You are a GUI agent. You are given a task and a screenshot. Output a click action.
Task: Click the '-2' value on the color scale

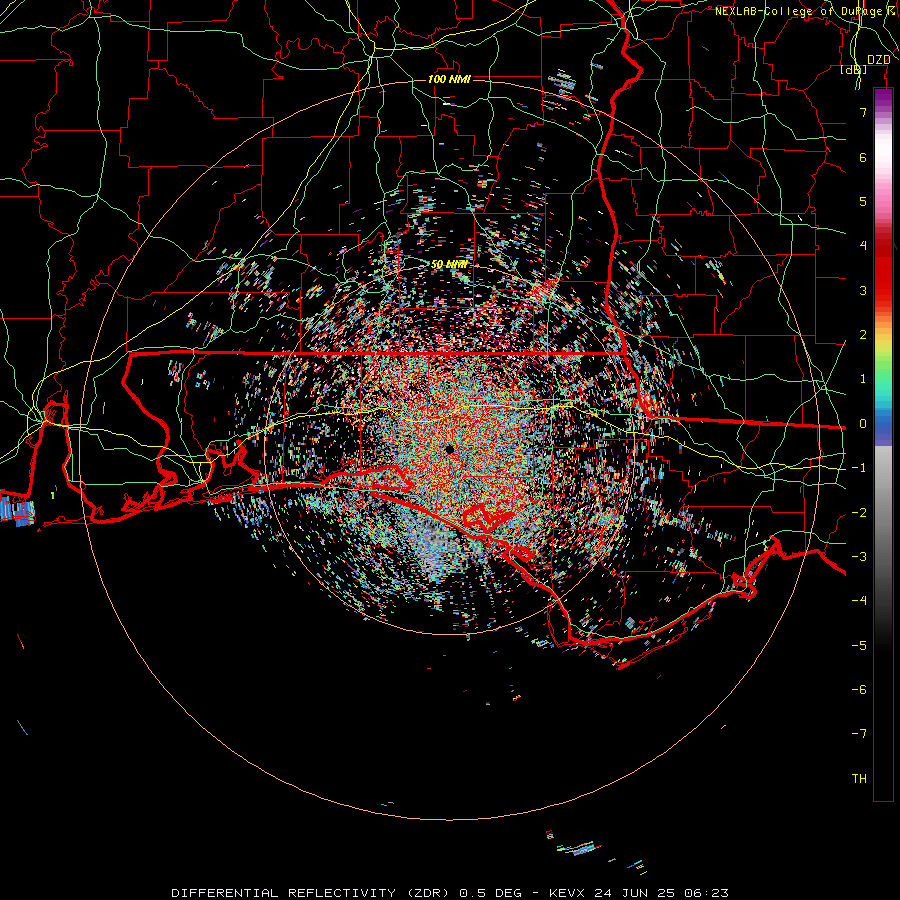click(859, 513)
